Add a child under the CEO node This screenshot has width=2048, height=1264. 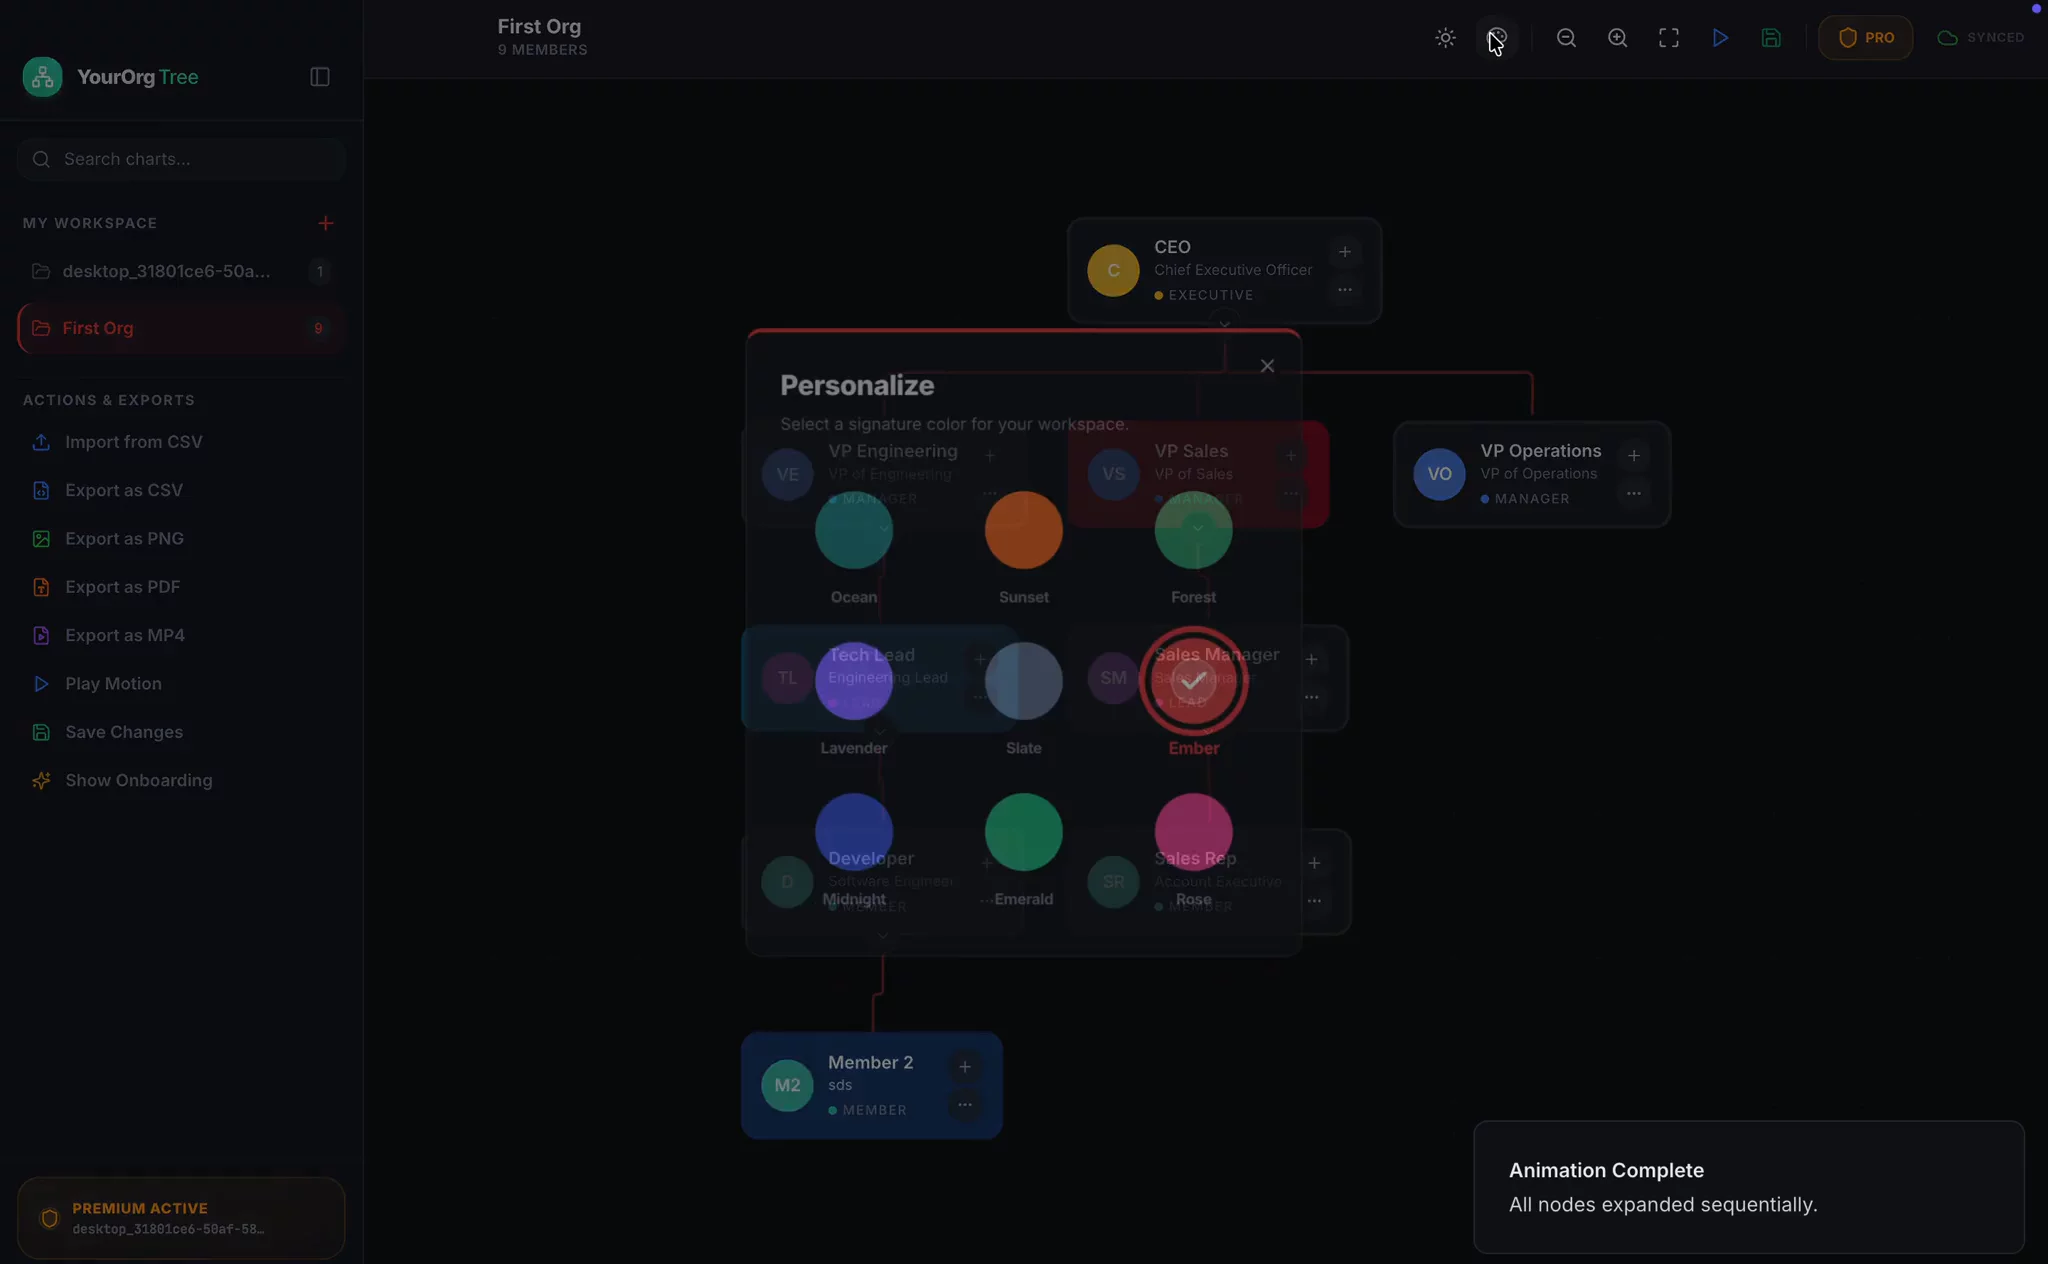tap(1345, 252)
